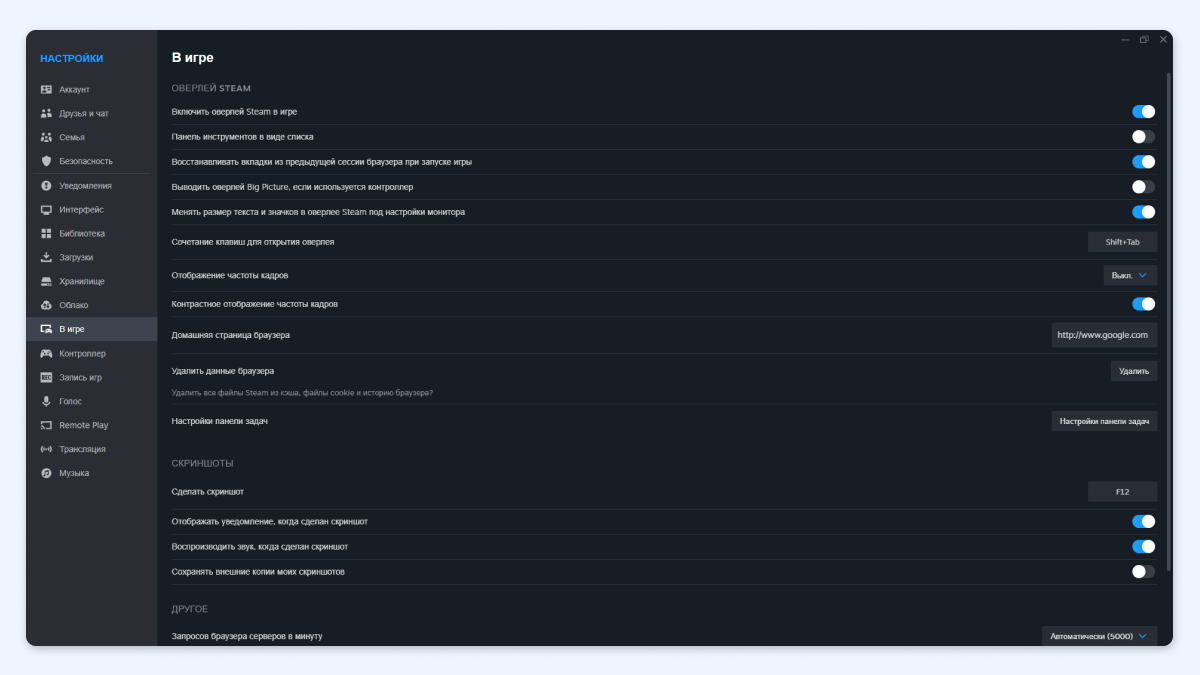Click the Семья people icon
This screenshot has height=675, width=1200.
[x=46, y=138]
